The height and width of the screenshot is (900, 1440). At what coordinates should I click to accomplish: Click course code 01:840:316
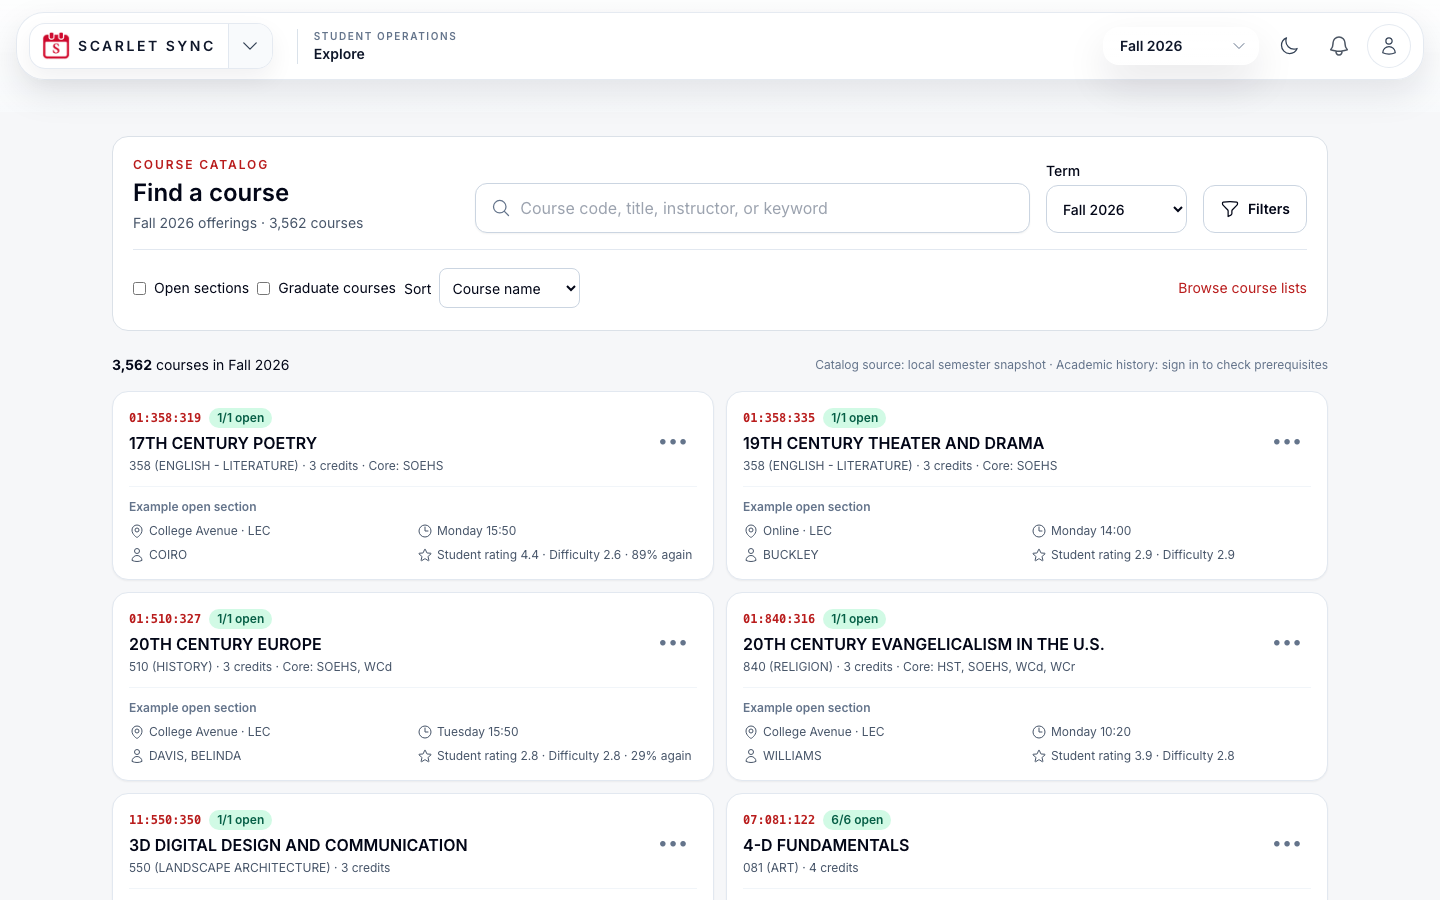[x=779, y=619]
